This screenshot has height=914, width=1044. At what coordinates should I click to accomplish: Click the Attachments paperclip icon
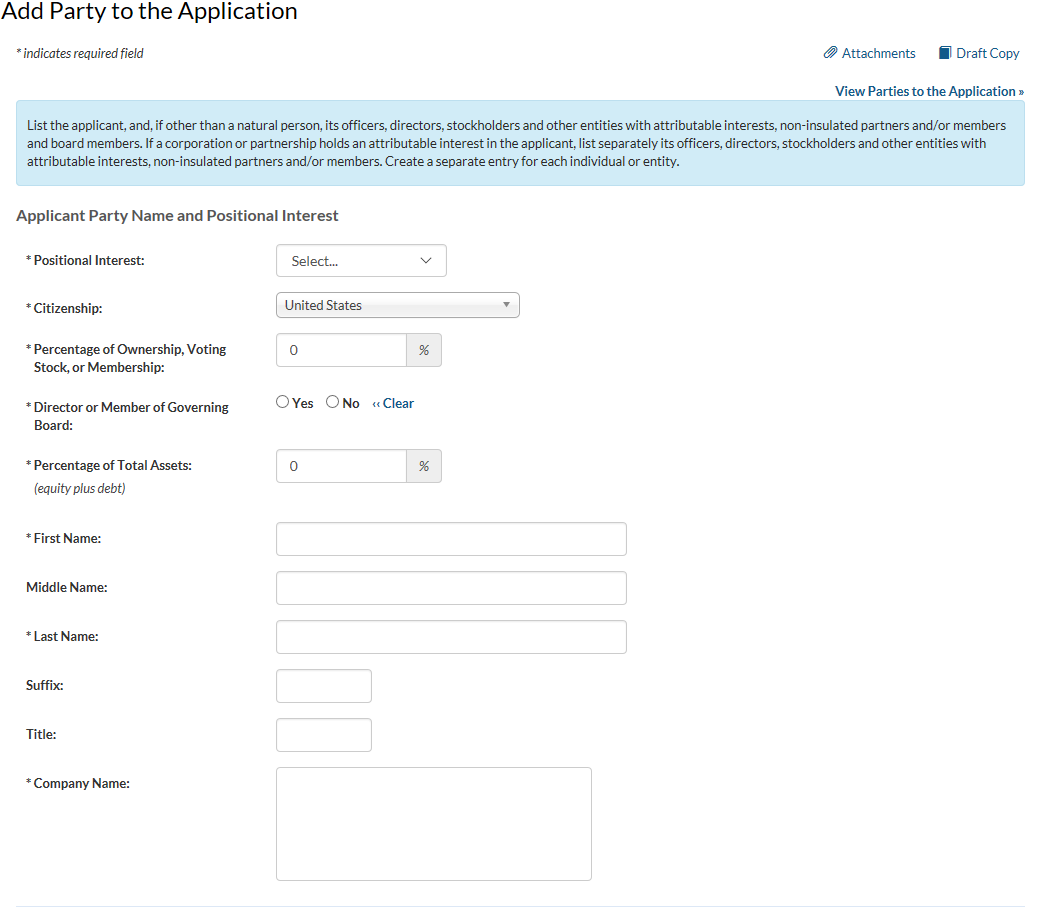coord(830,53)
